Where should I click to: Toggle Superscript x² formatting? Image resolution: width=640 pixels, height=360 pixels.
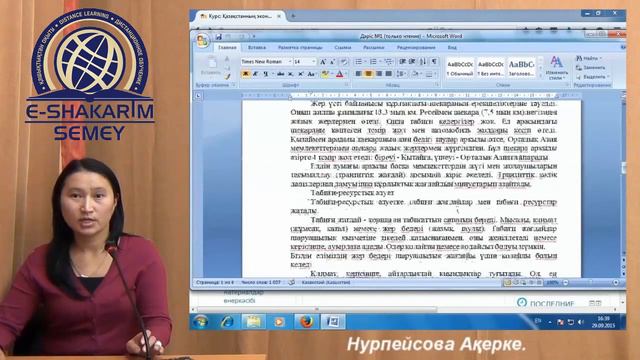pos(300,74)
